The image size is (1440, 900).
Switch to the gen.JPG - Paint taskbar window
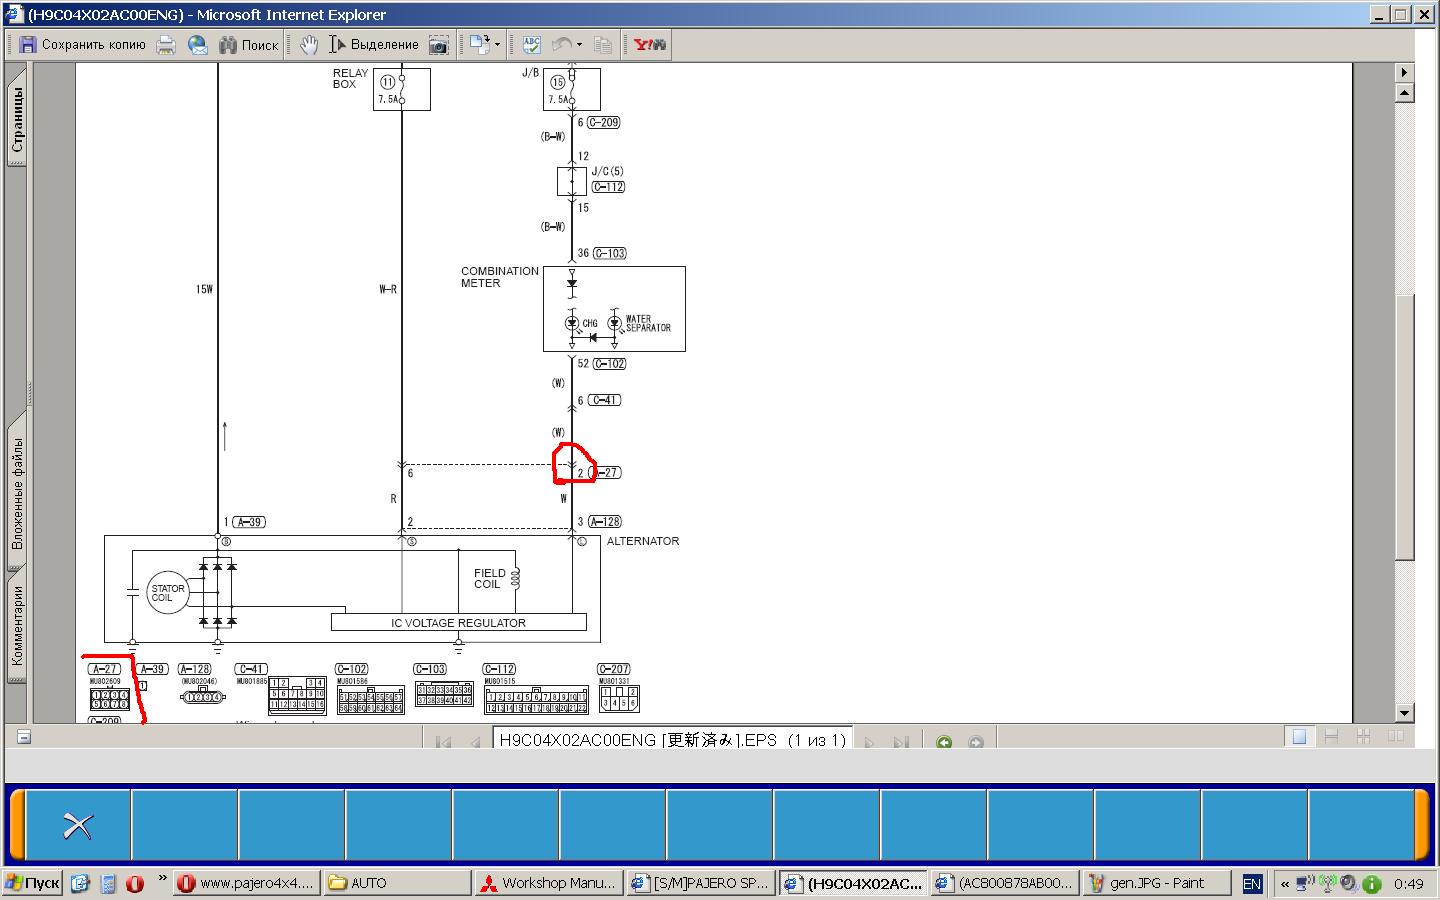pos(1157,883)
